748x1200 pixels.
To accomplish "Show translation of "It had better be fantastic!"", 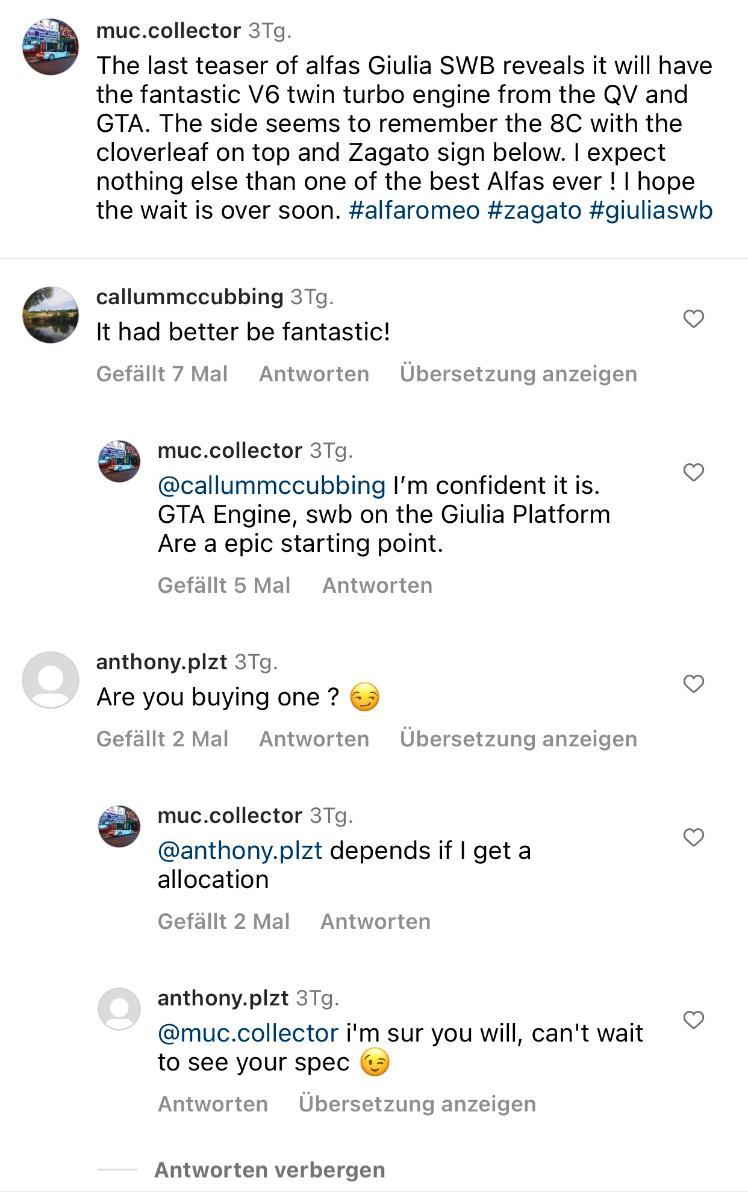I will [518, 374].
